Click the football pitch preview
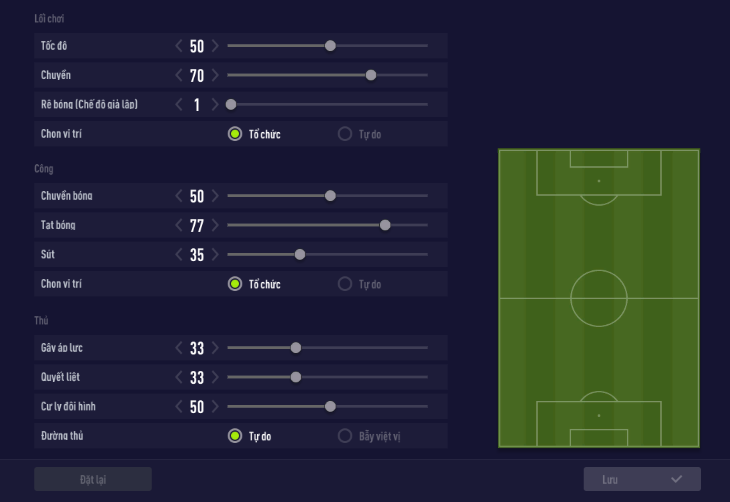730x502 pixels. pyautogui.click(x=599, y=298)
